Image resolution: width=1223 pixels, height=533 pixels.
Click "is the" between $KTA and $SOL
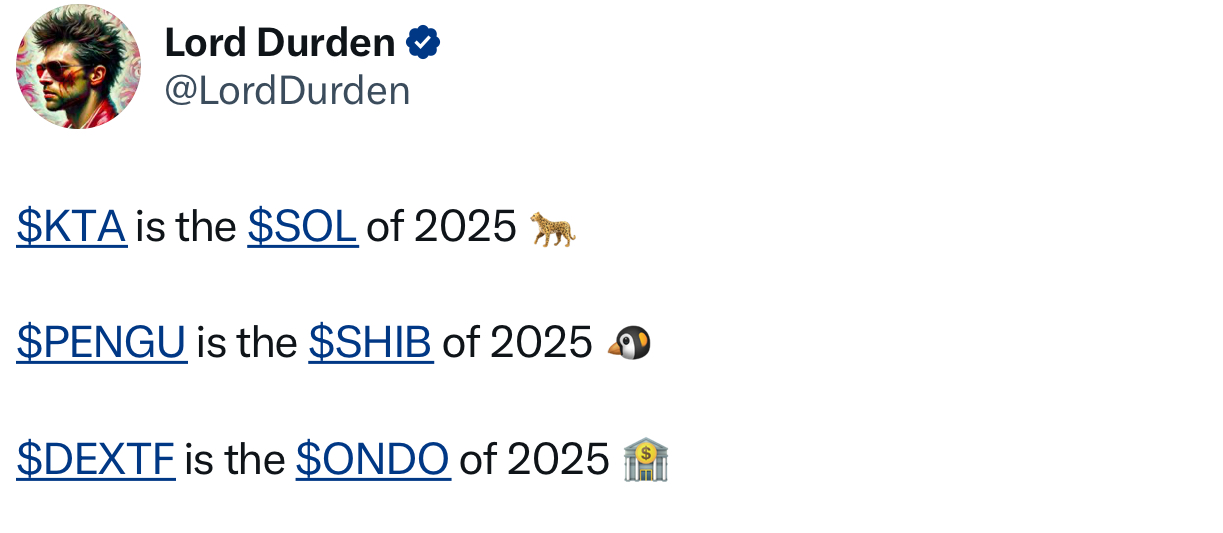pos(186,228)
